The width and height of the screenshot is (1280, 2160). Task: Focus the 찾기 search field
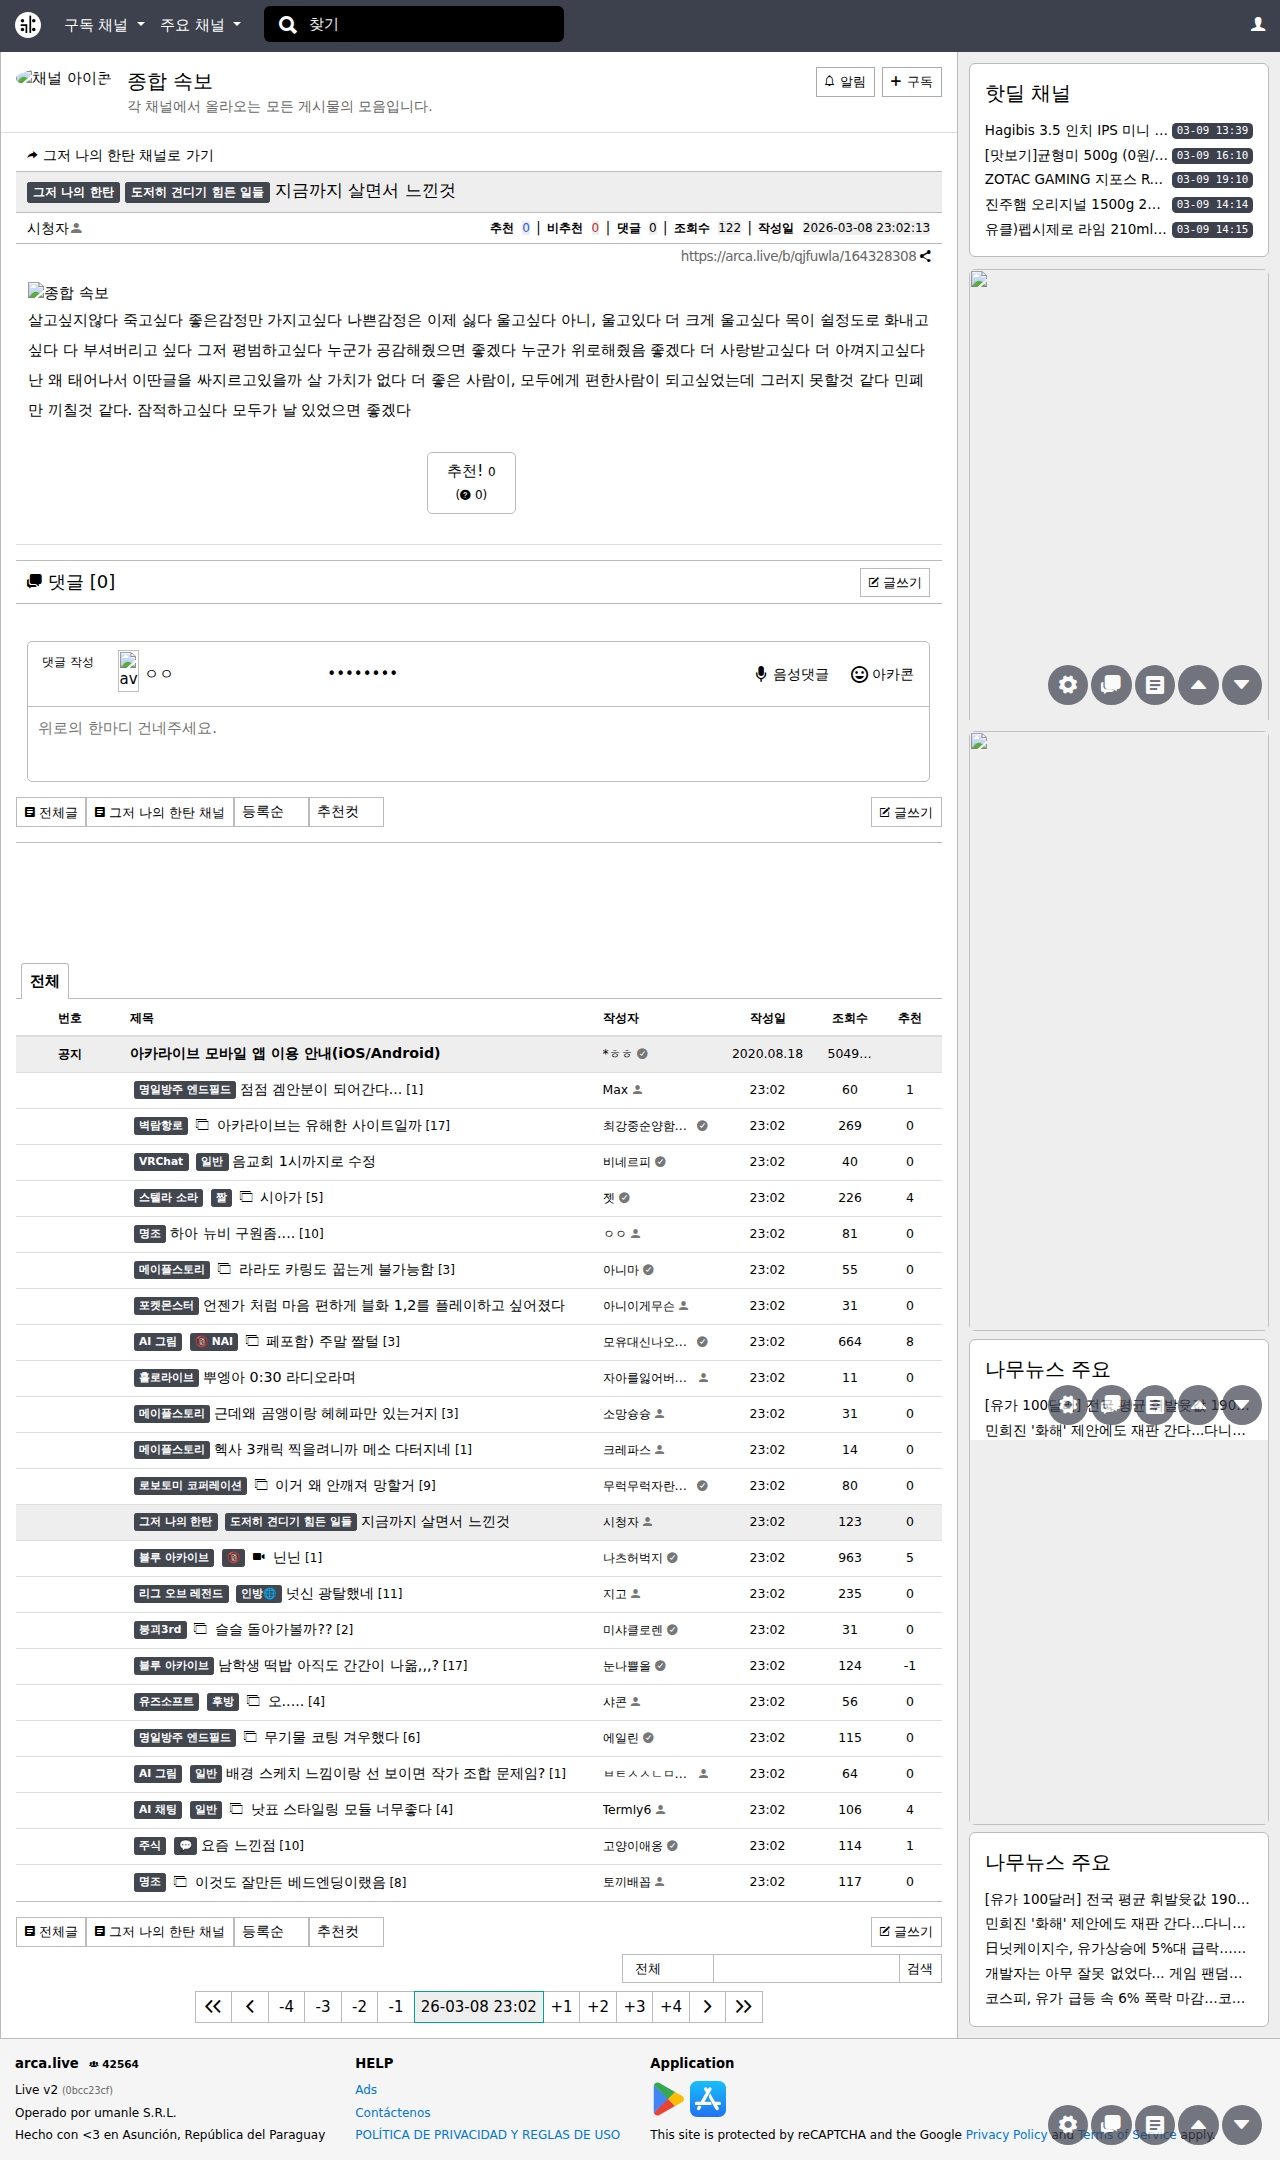pyautogui.click(x=430, y=25)
